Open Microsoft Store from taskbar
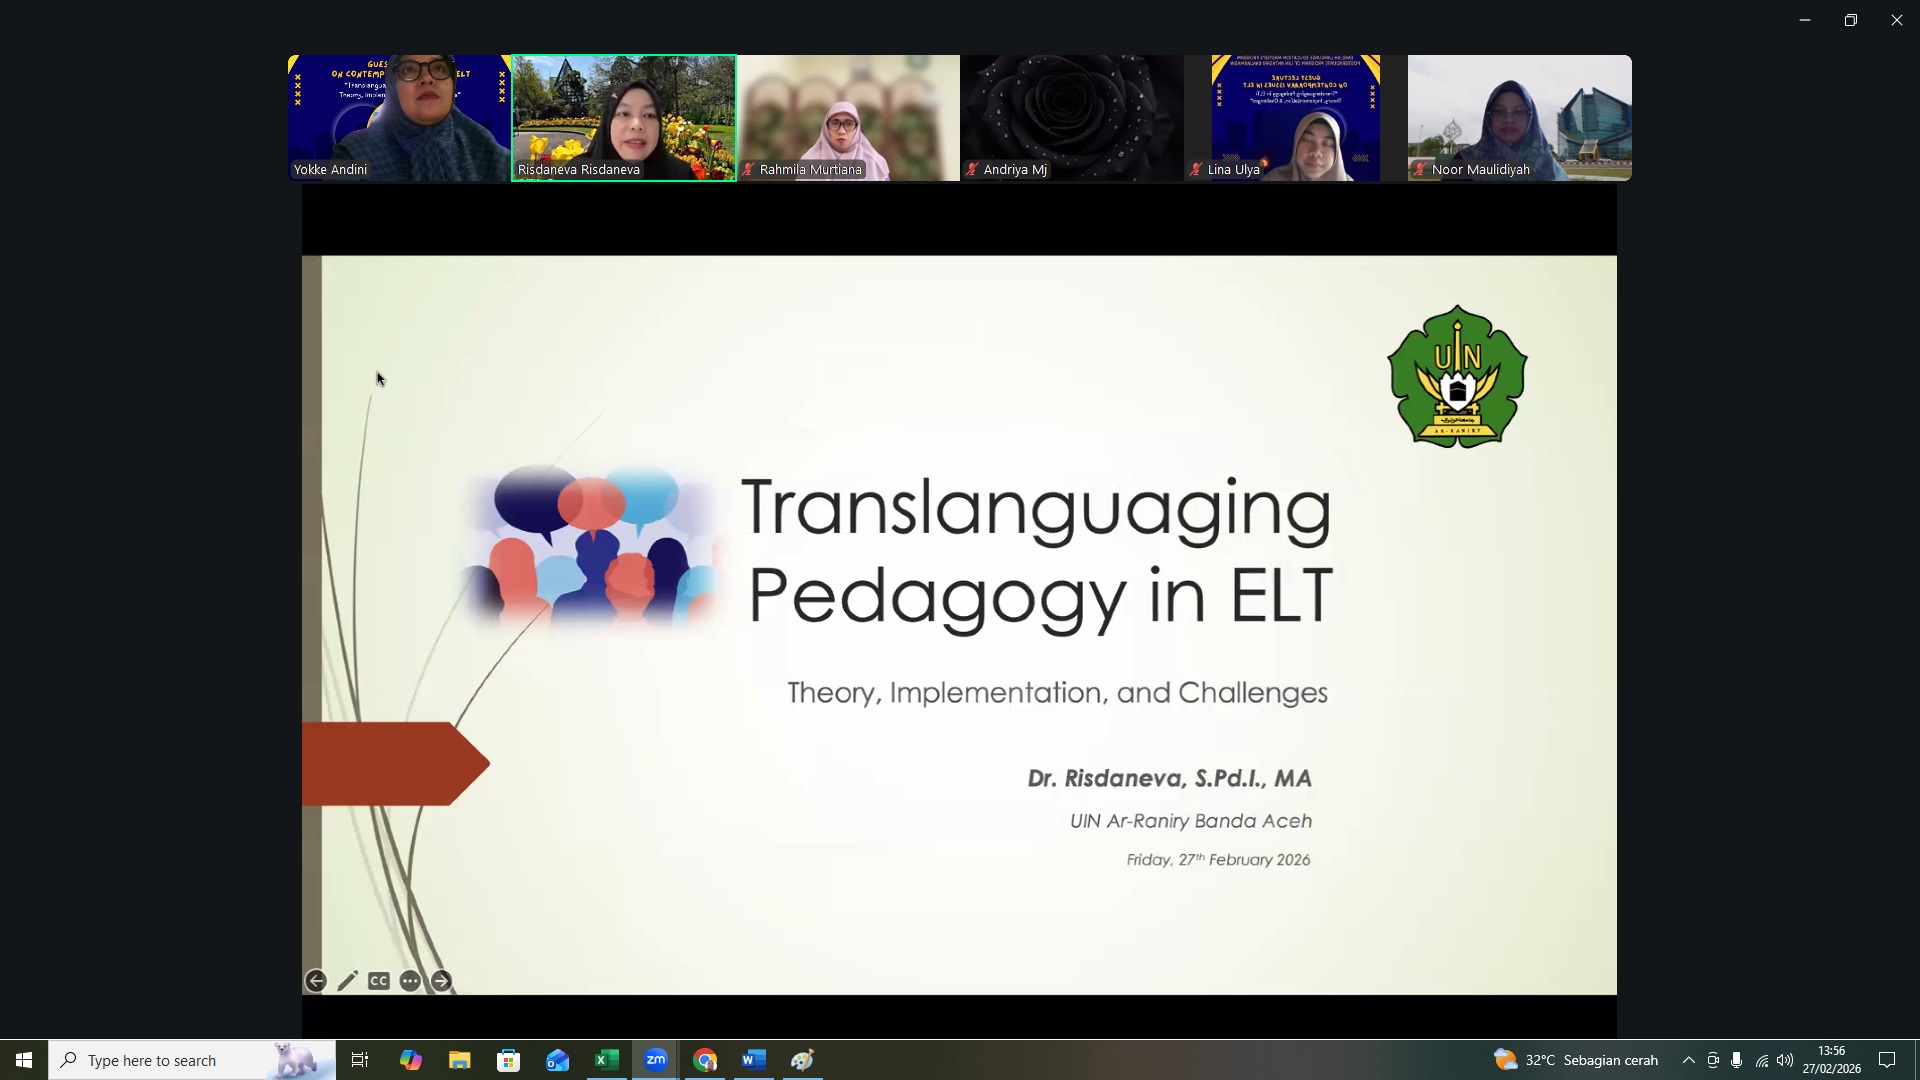Screen dimensions: 1920x1080 tap(508, 1060)
